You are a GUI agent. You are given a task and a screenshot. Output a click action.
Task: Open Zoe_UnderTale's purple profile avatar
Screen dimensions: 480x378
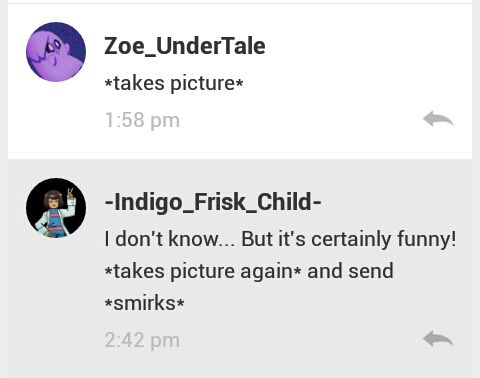tap(56, 52)
